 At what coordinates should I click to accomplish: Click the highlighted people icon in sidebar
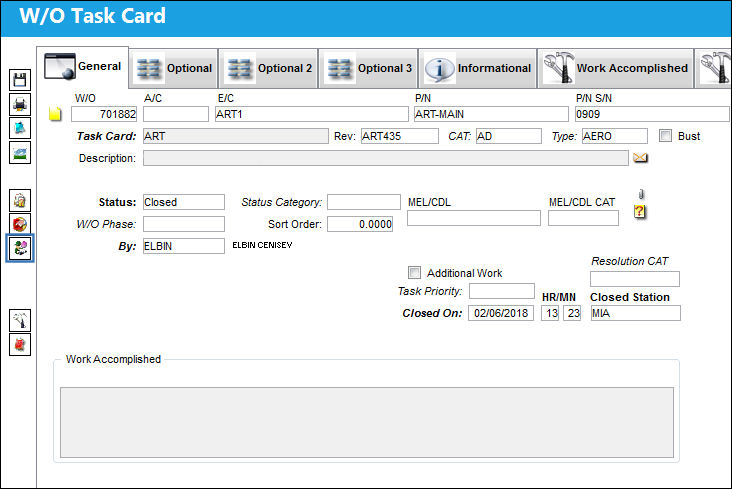[x=20, y=248]
